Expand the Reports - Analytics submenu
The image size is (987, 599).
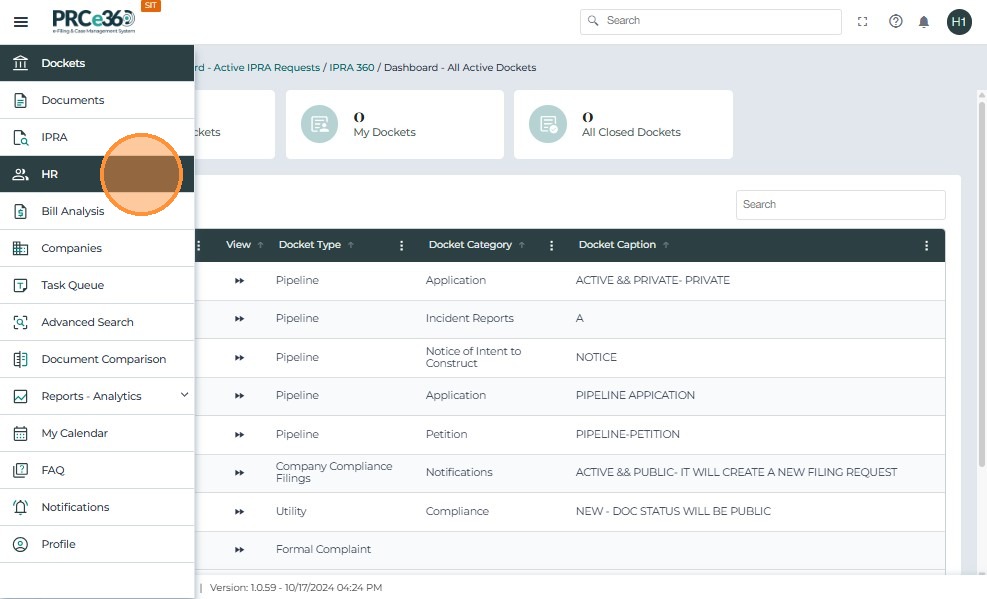click(x=184, y=396)
